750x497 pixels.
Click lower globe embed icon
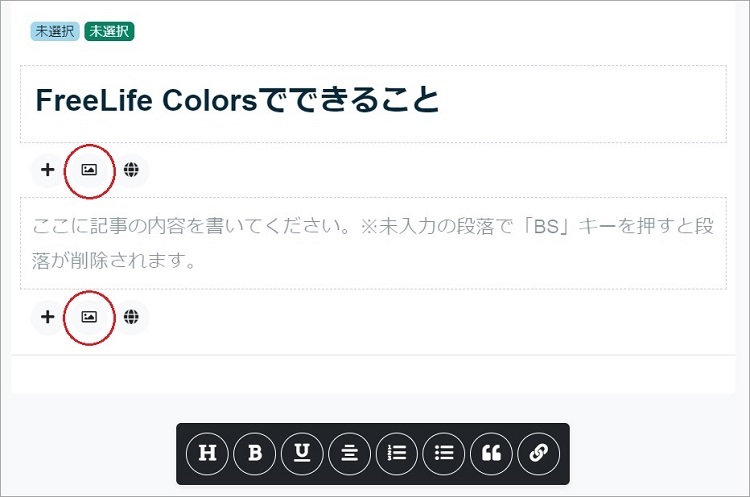(x=131, y=317)
